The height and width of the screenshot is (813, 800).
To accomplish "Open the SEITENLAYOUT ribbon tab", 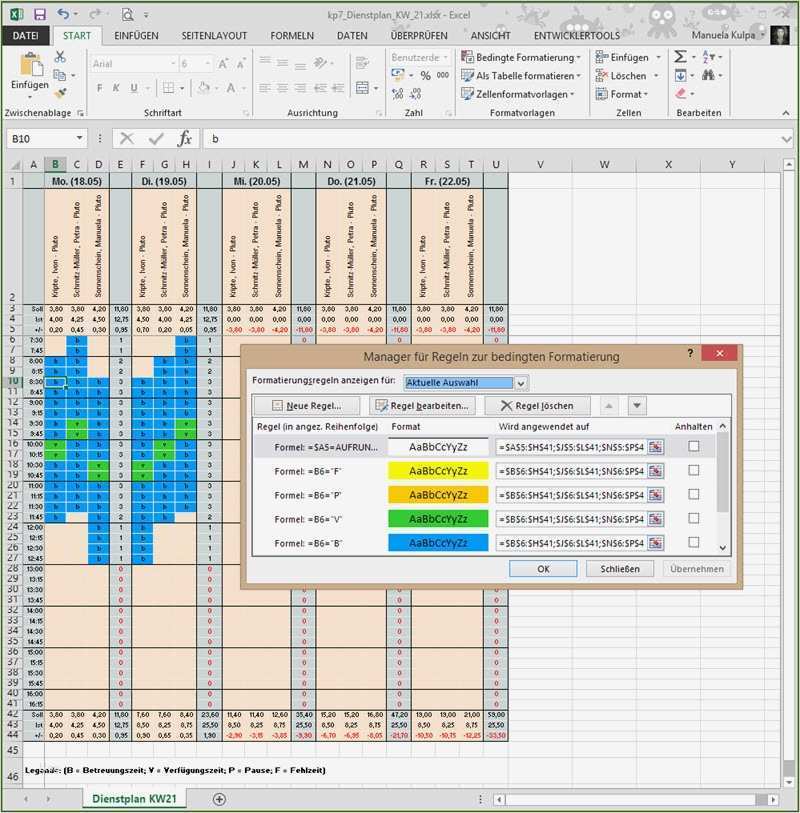I will point(214,35).
